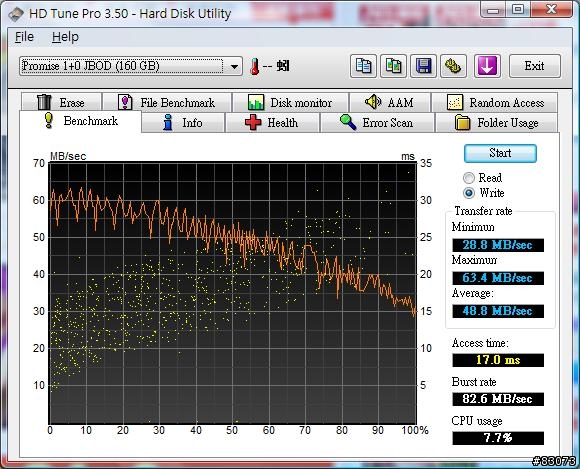Click the floppy disk save icon
This screenshot has height=469, width=580.
point(423,66)
